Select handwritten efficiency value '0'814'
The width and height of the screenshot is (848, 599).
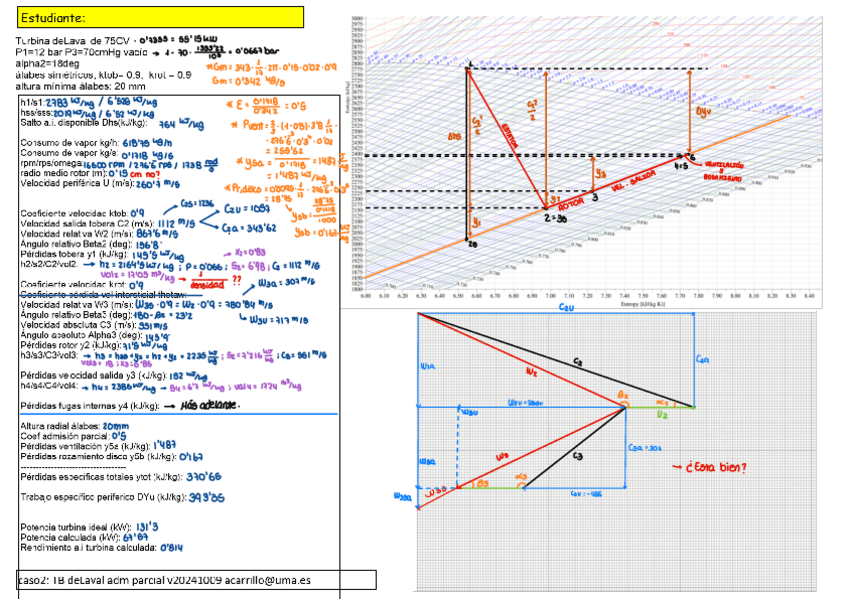(x=172, y=548)
